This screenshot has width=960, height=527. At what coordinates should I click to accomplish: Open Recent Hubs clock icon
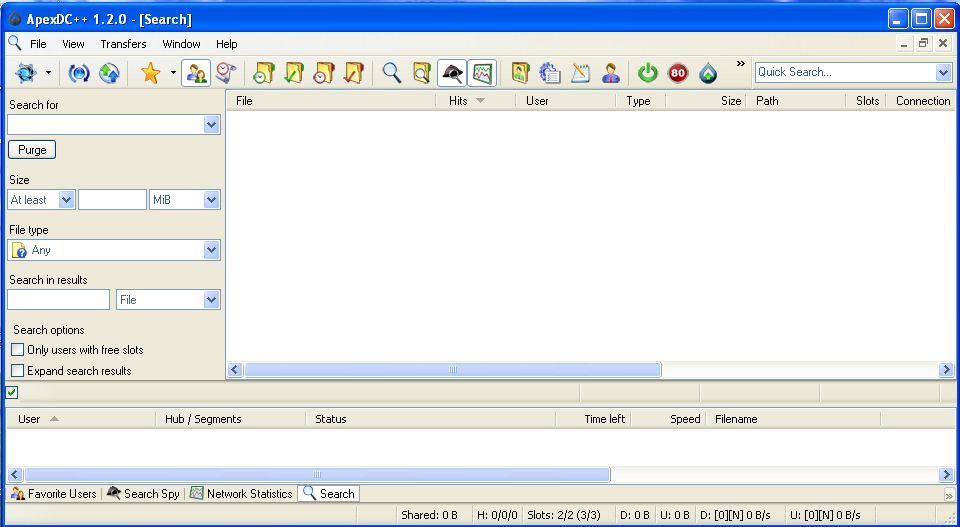[226, 73]
